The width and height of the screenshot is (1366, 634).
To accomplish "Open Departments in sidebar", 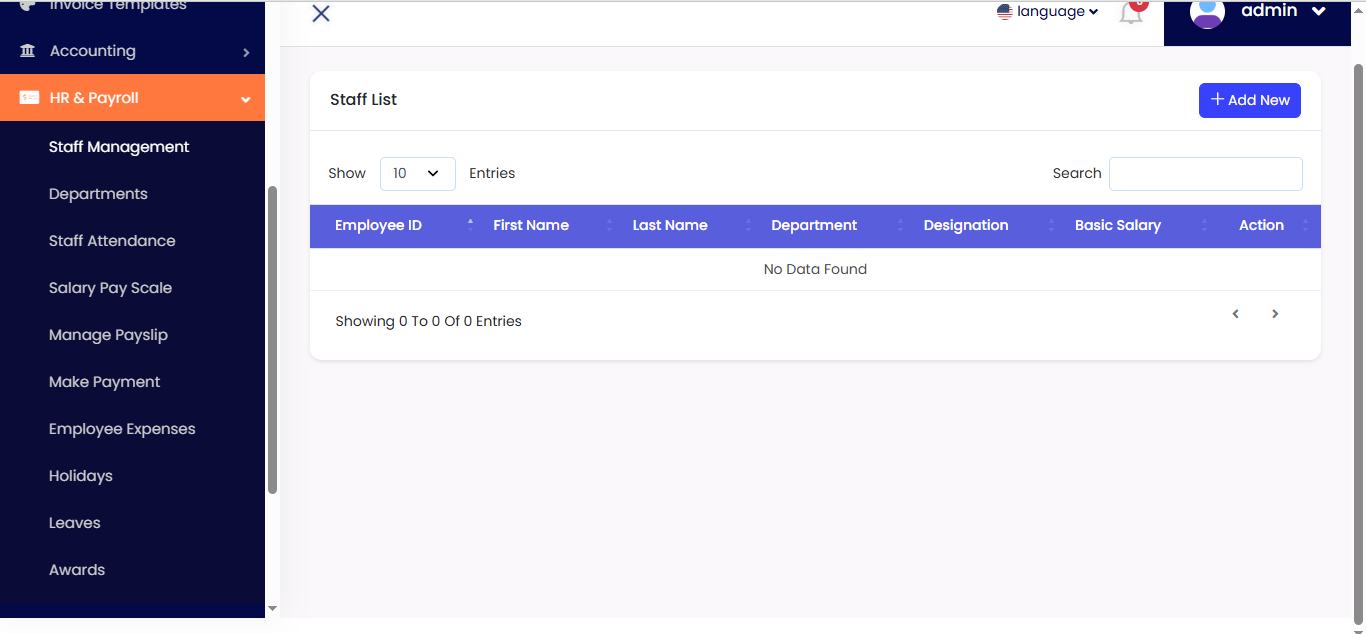I will pos(98,194).
